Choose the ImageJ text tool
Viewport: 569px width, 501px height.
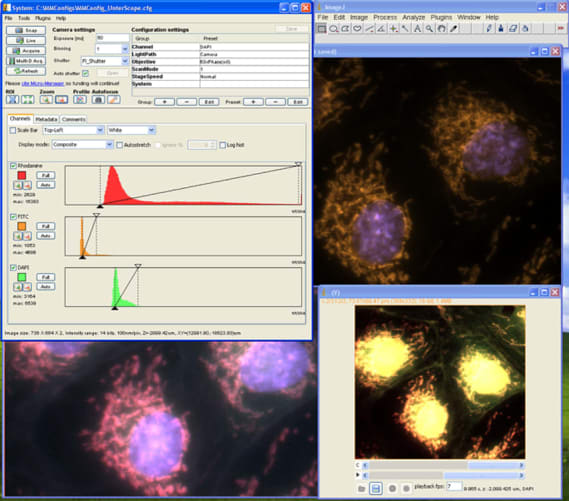click(x=418, y=29)
